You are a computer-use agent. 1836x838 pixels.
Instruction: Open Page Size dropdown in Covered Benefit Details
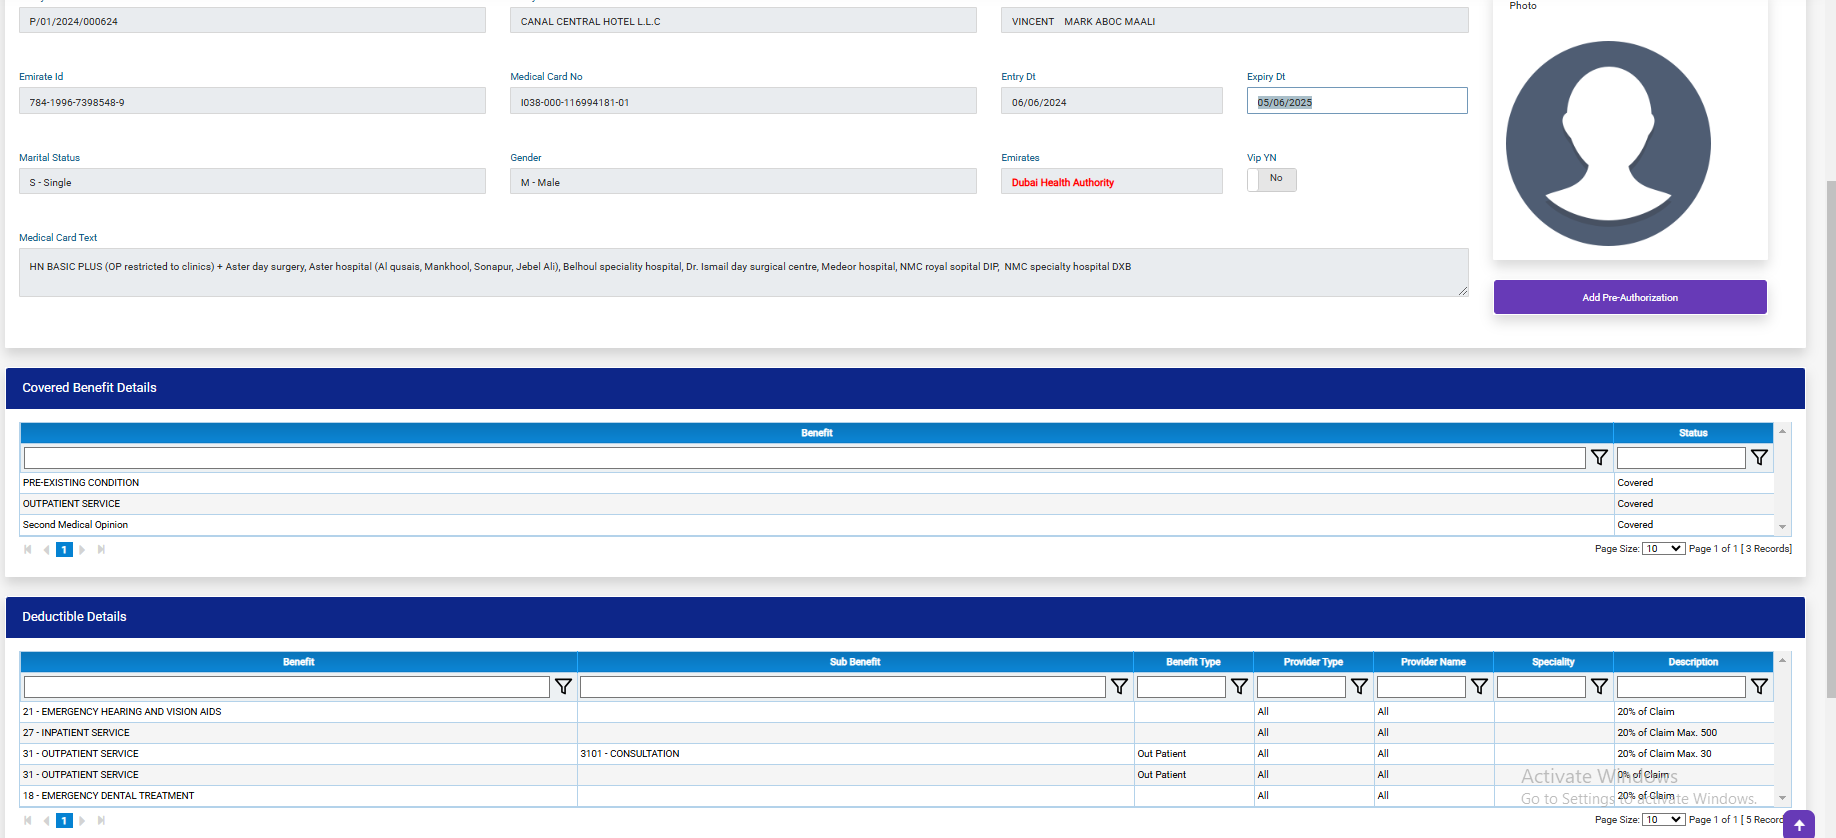coord(1663,549)
